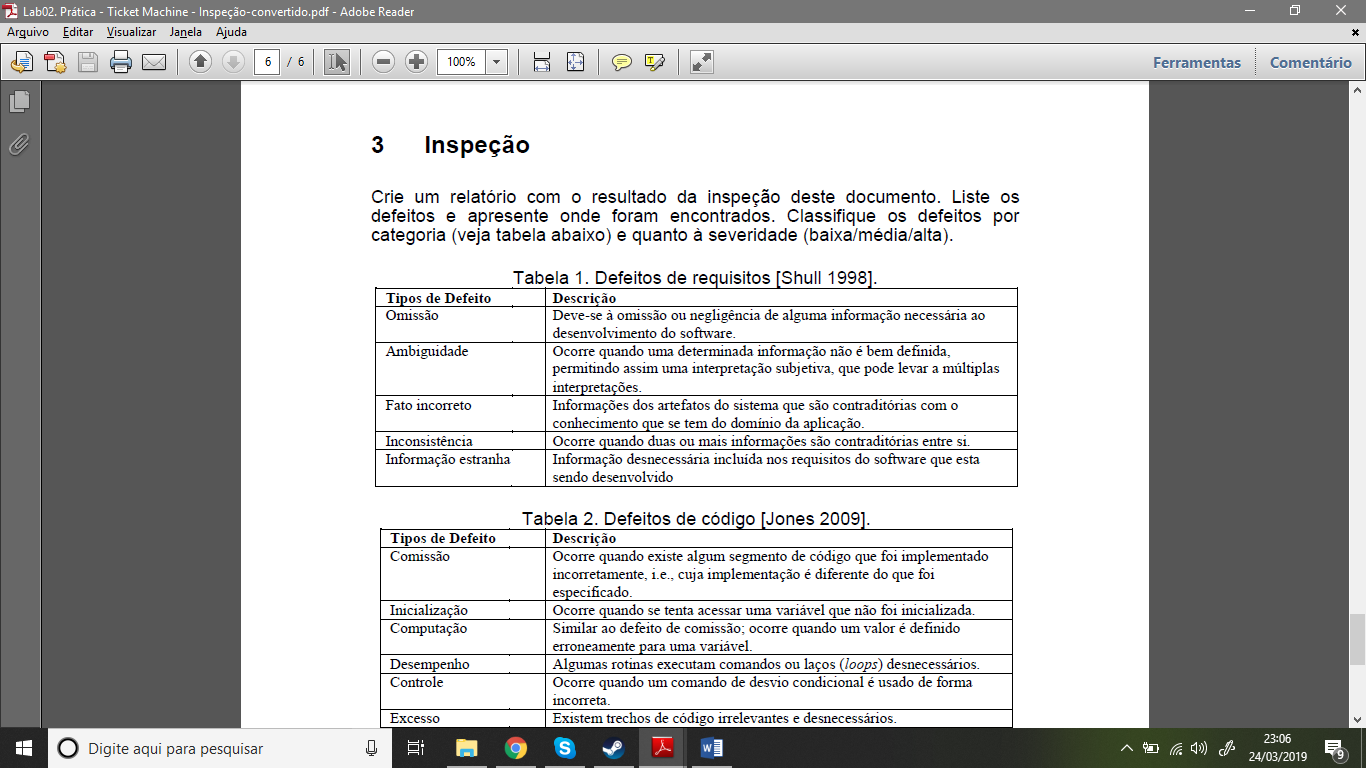Open the Ferramentas pane
Viewport: 1366px width, 768px height.
(x=1196, y=61)
